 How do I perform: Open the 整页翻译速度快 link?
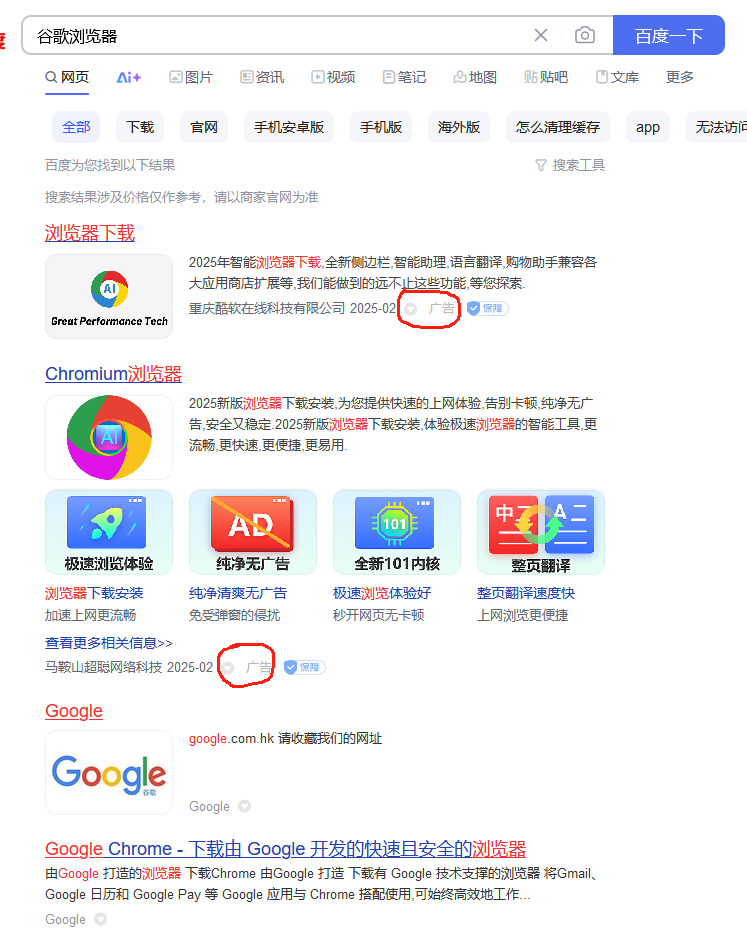pos(526,593)
